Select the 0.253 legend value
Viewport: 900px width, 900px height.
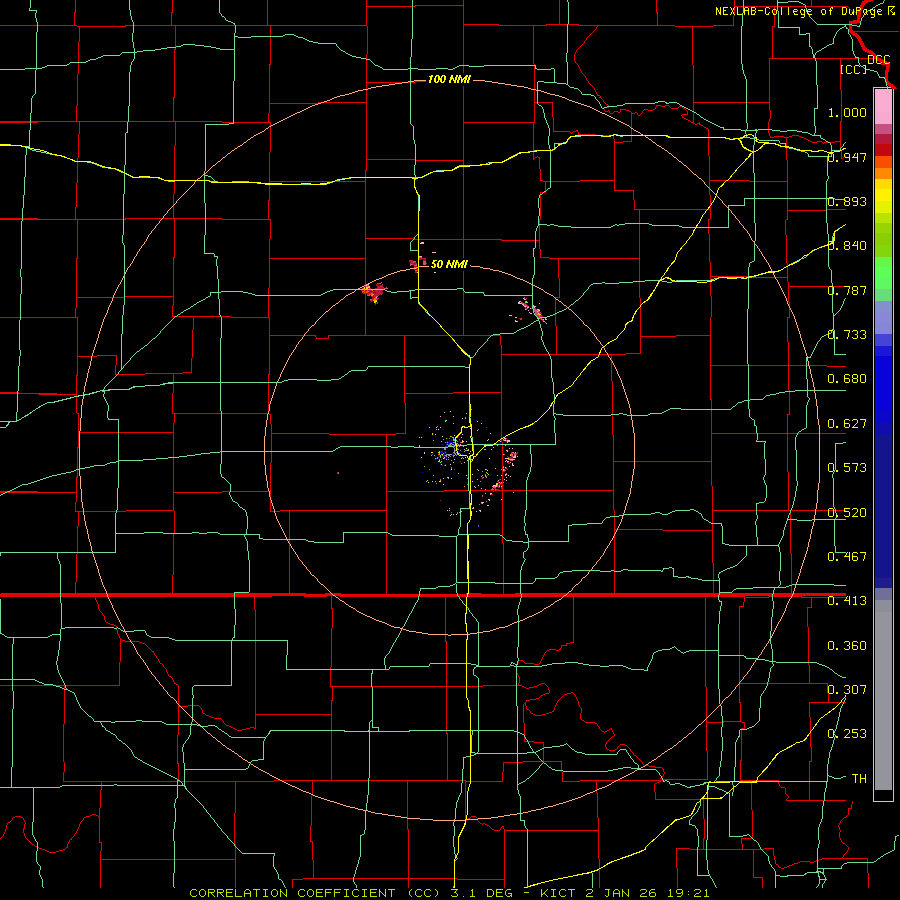pos(847,734)
